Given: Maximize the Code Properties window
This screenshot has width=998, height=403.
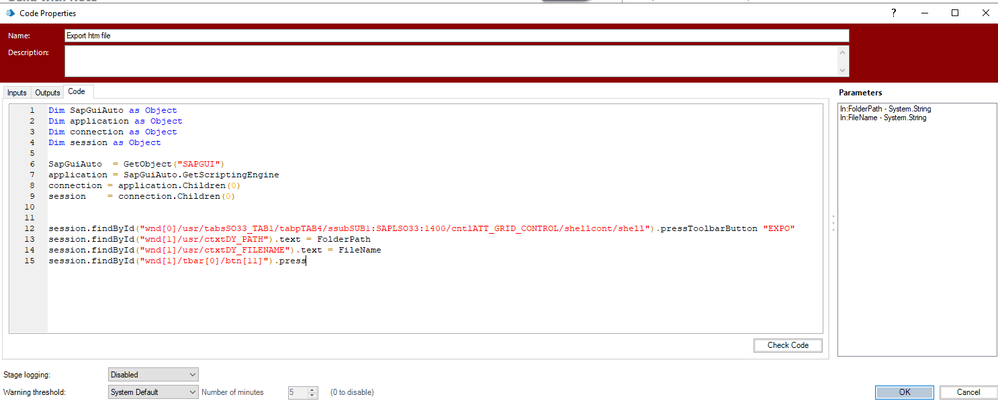Looking at the screenshot, I should click(955, 13).
